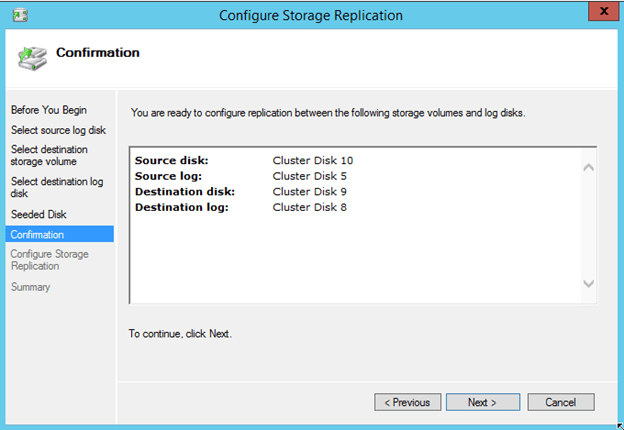Close the Configure Storage Replication window

pyautogui.click(x=601, y=13)
